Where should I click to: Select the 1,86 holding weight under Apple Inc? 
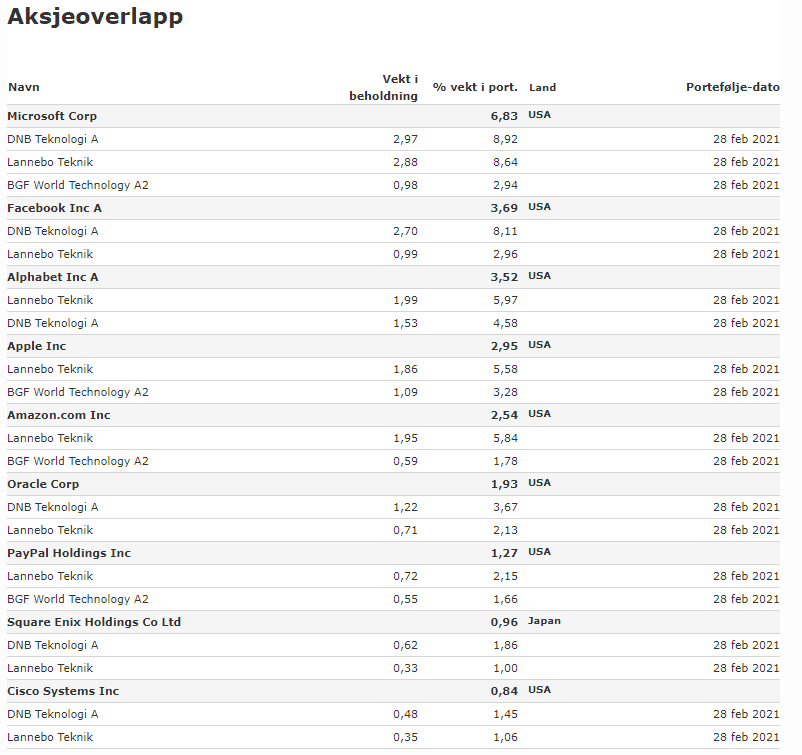(x=406, y=369)
